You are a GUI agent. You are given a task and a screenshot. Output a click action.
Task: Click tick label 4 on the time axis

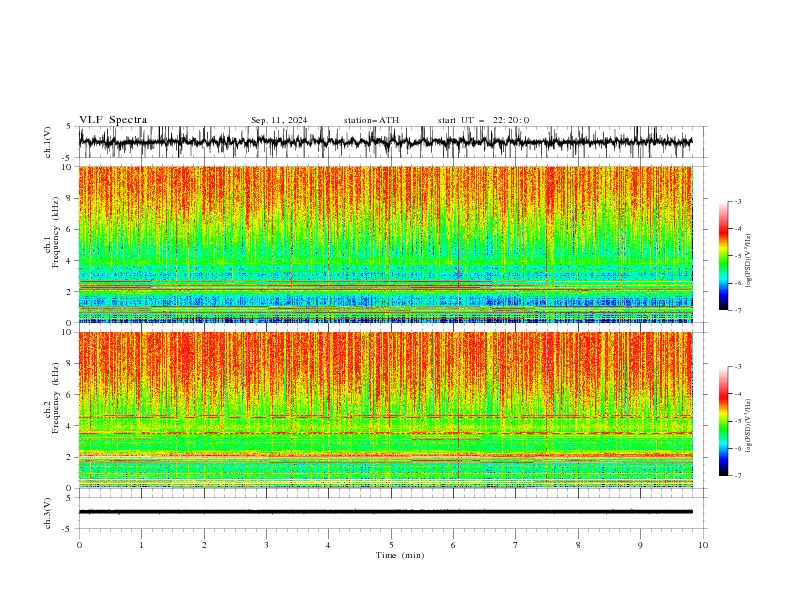point(328,545)
